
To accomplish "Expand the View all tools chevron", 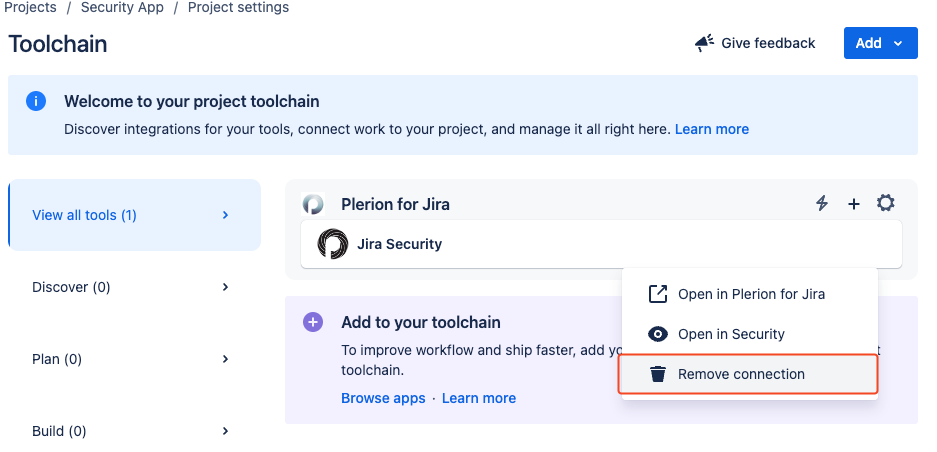I will click(225, 215).
